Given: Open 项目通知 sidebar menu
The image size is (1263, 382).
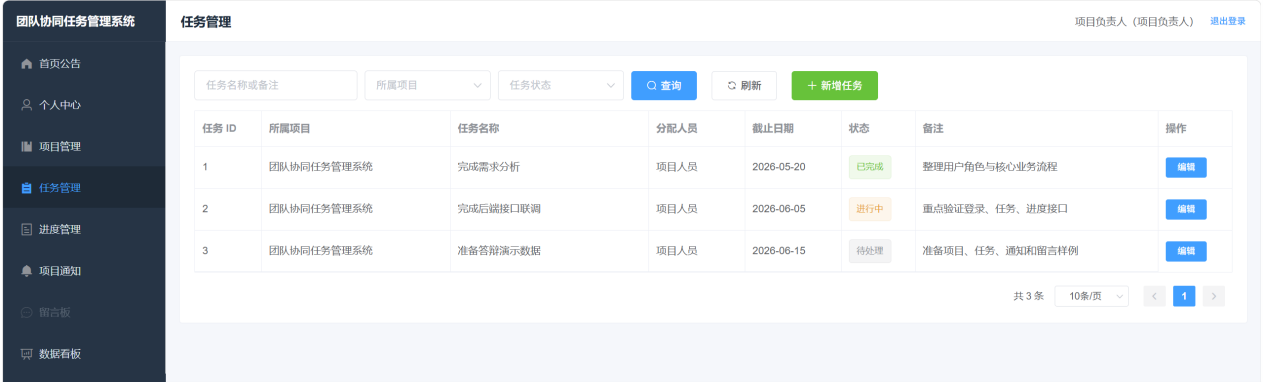Looking at the screenshot, I should pos(83,271).
